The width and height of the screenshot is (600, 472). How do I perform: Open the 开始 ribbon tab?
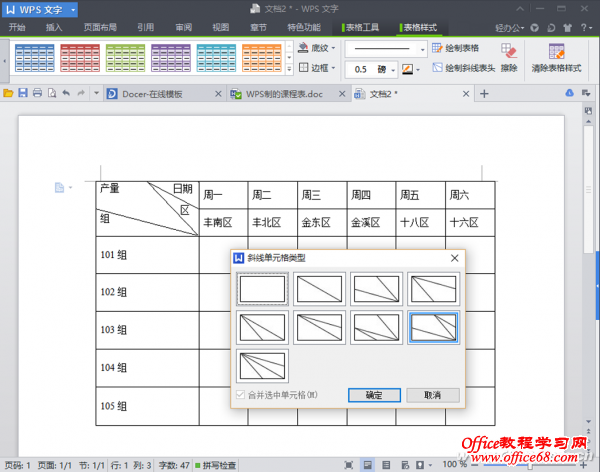point(17,28)
